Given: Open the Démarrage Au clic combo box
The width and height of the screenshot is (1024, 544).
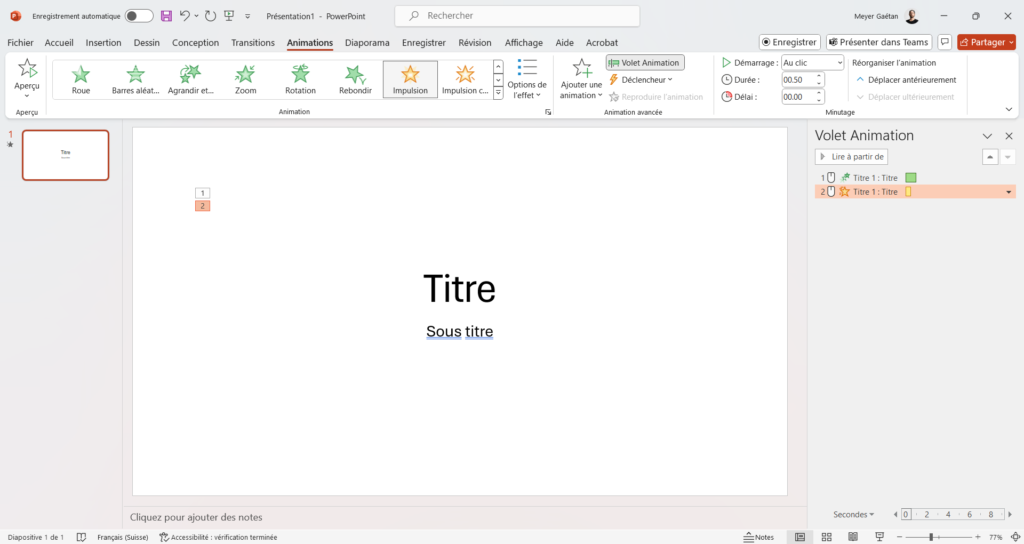Looking at the screenshot, I should (813, 63).
